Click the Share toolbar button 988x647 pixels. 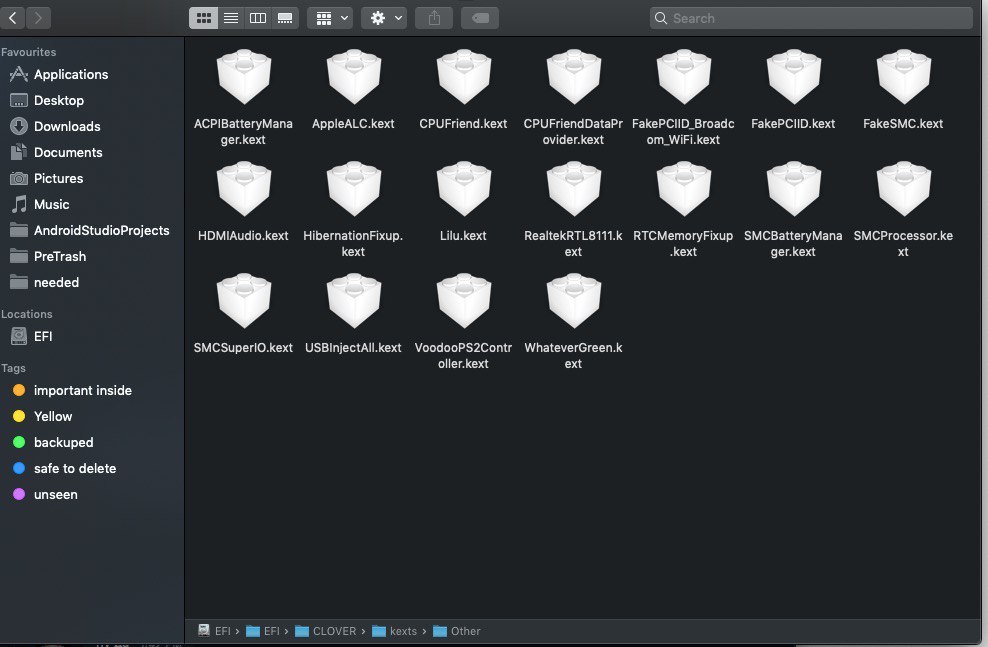pyautogui.click(x=434, y=18)
